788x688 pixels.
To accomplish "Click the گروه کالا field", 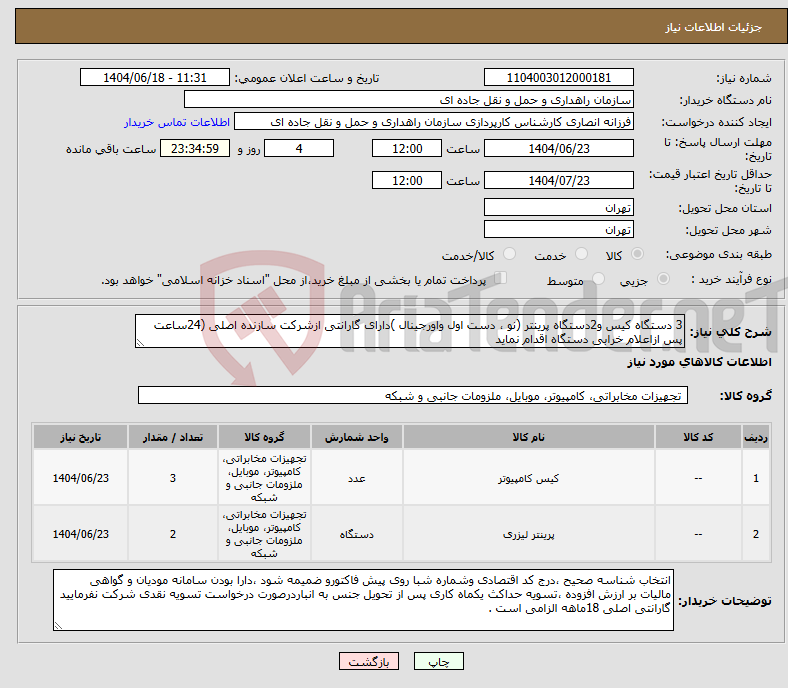I will 413,396.
